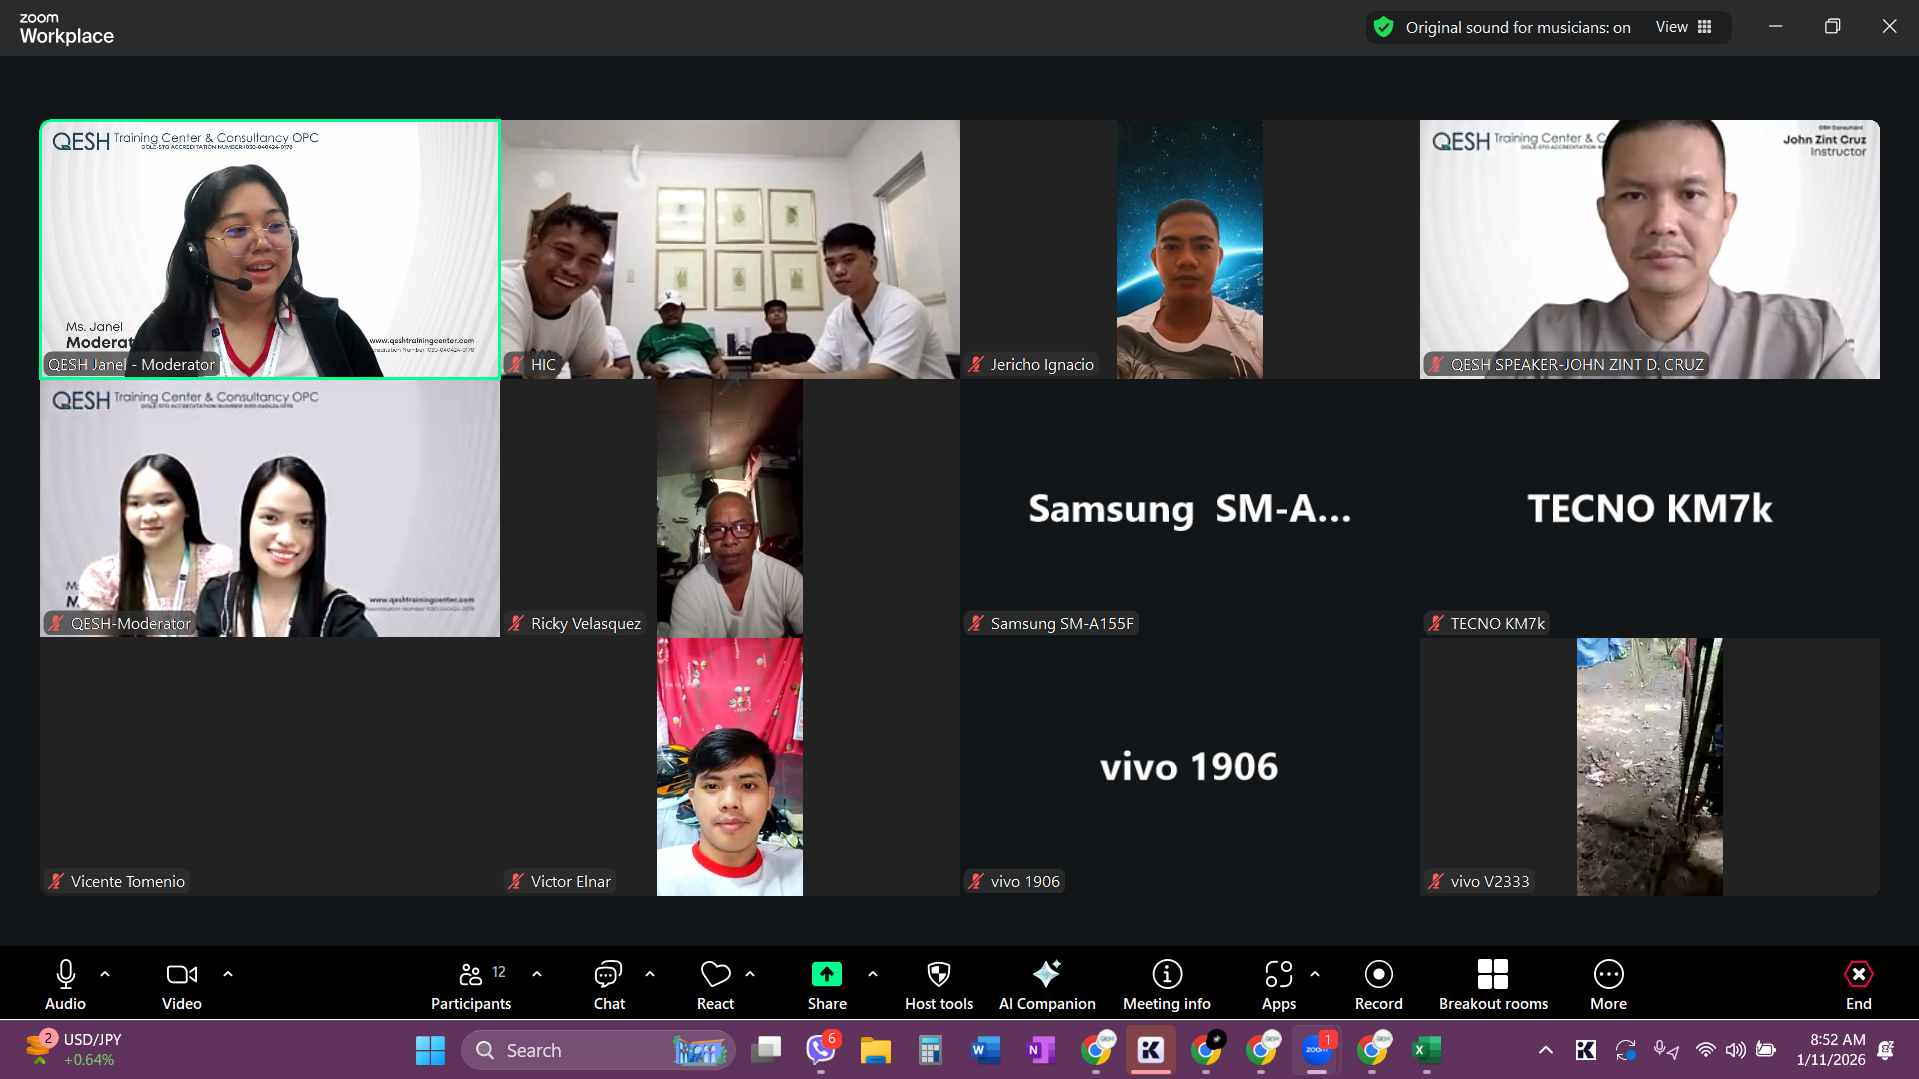Expand share options arrow beside Share
This screenshot has height=1079, width=1919.
pyautogui.click(x=873, y=973)
